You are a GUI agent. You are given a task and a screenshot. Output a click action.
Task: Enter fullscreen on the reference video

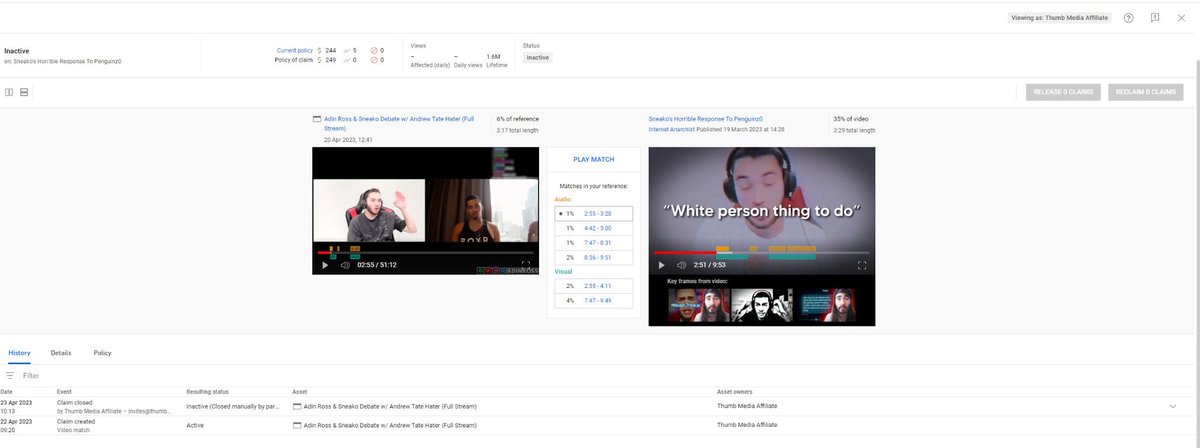click(x=526, y=265)
